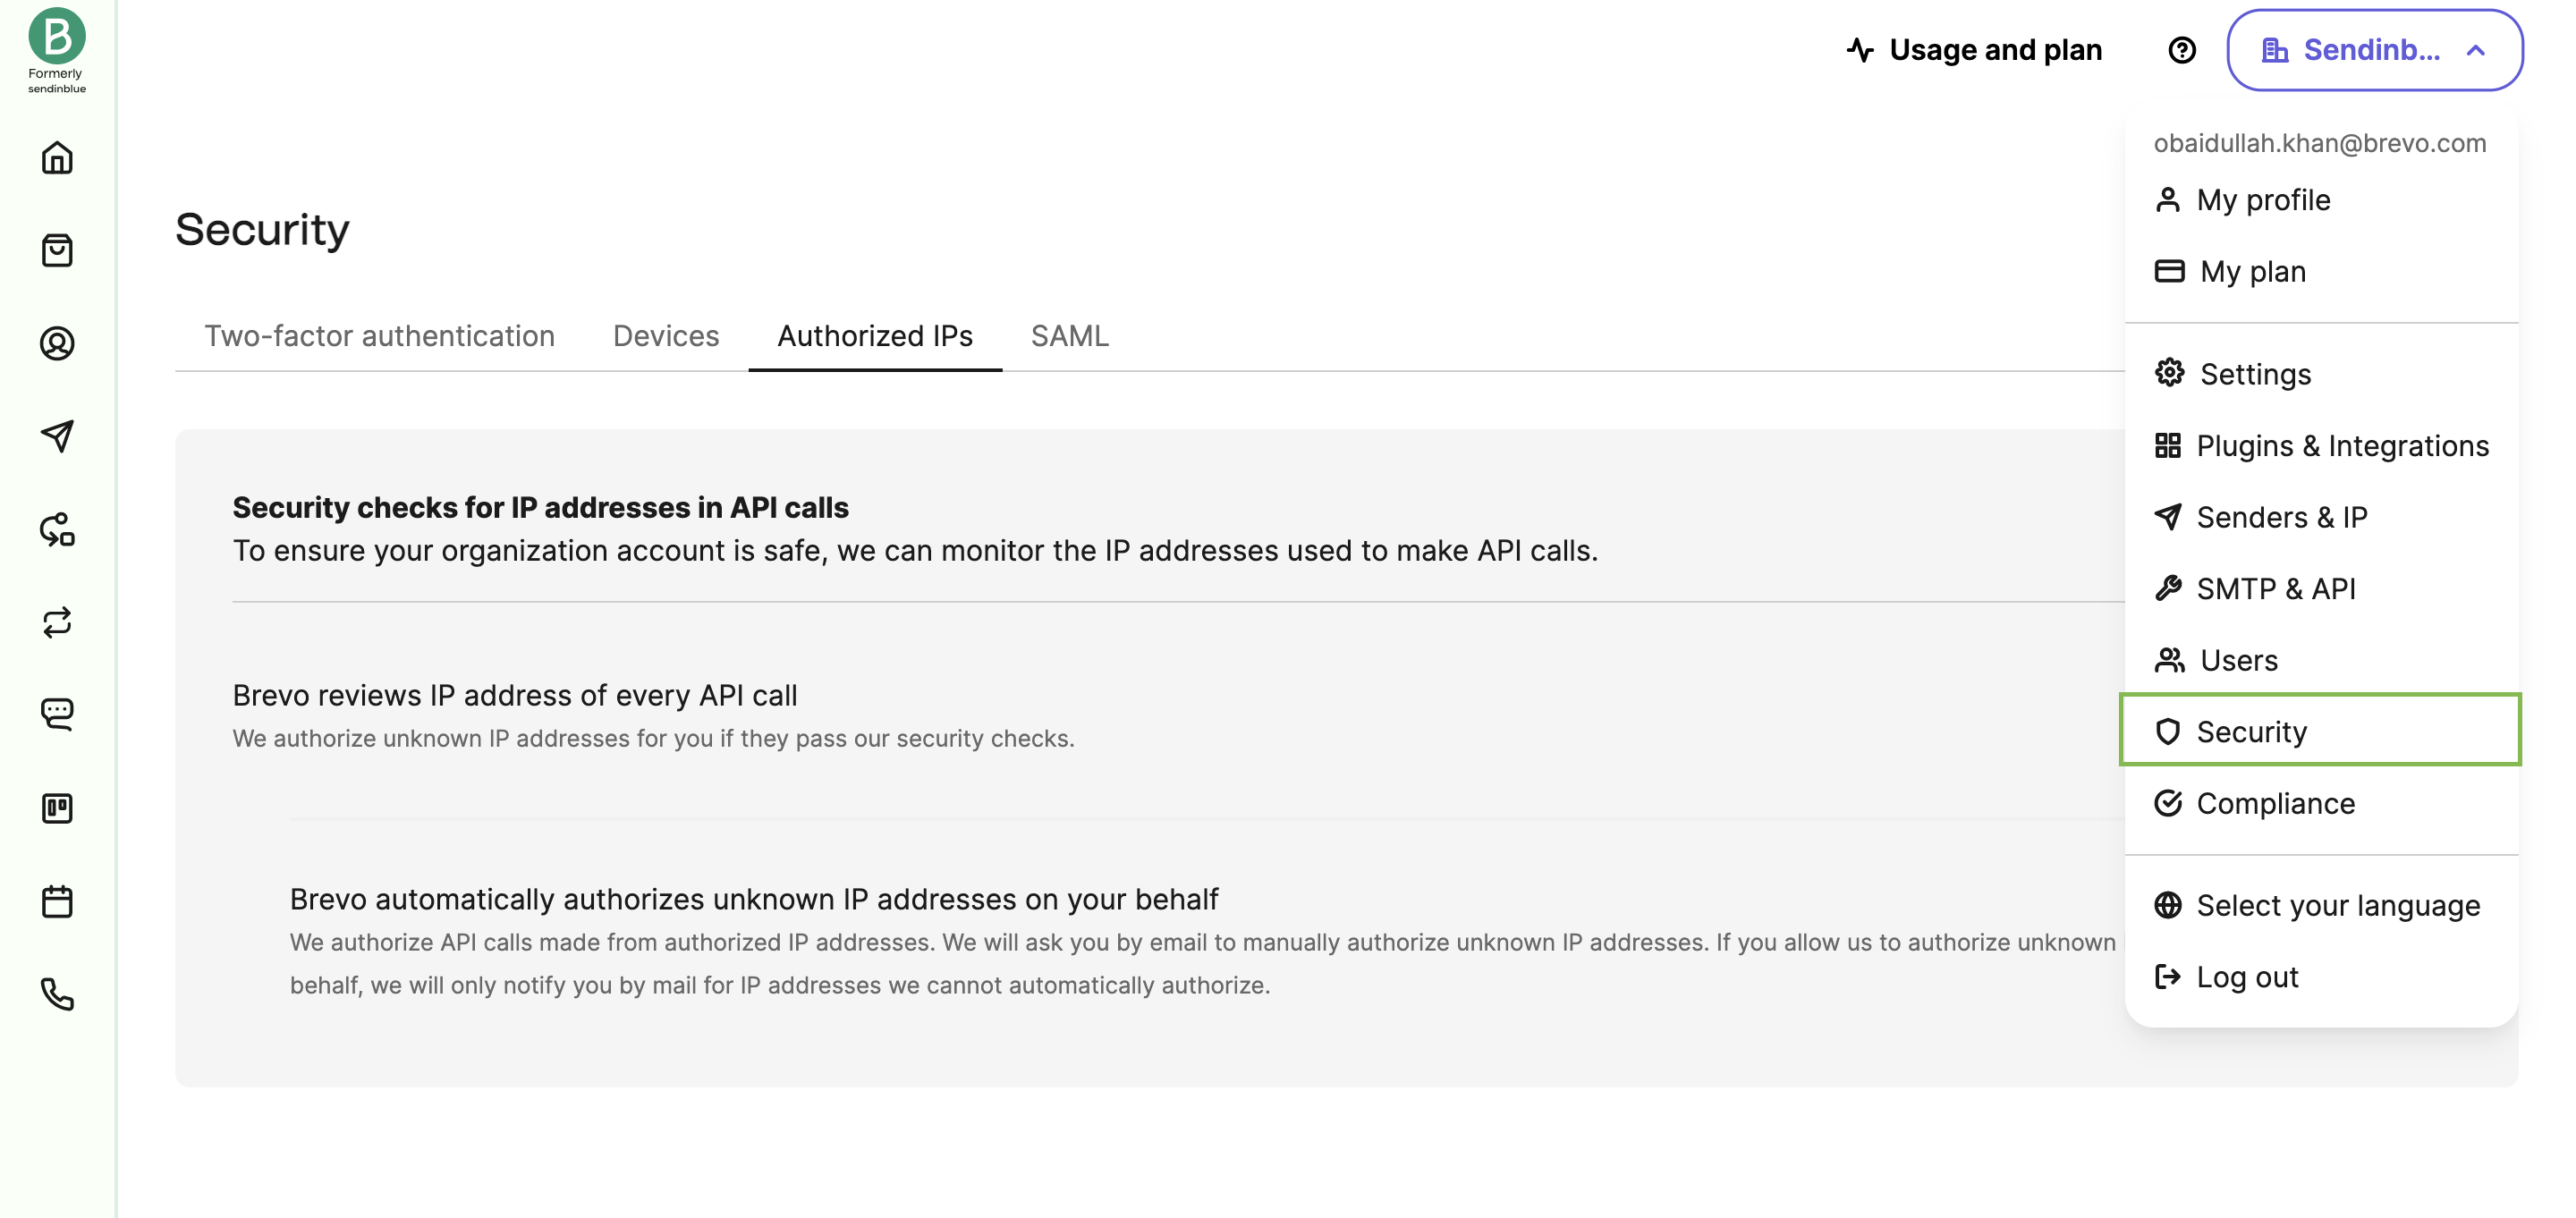
Task: Open the Automations flow icon in sidebar
Action: (57, 530)
